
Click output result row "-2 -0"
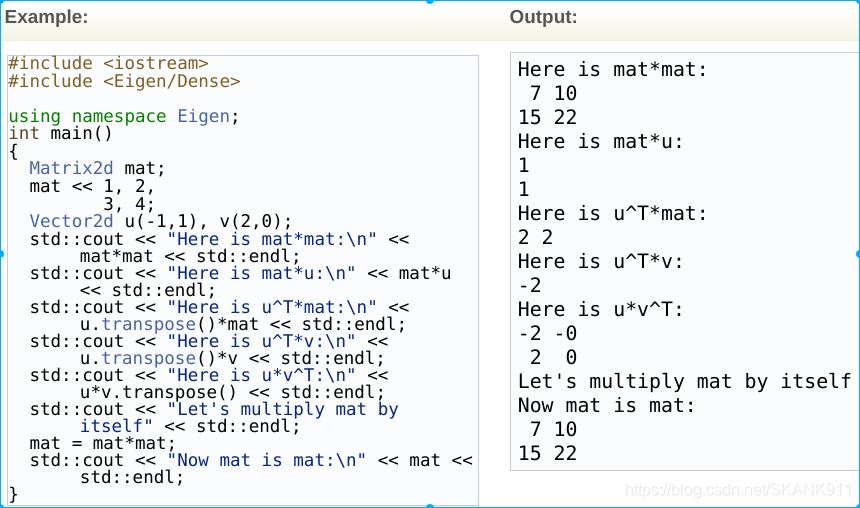[547, 334]
